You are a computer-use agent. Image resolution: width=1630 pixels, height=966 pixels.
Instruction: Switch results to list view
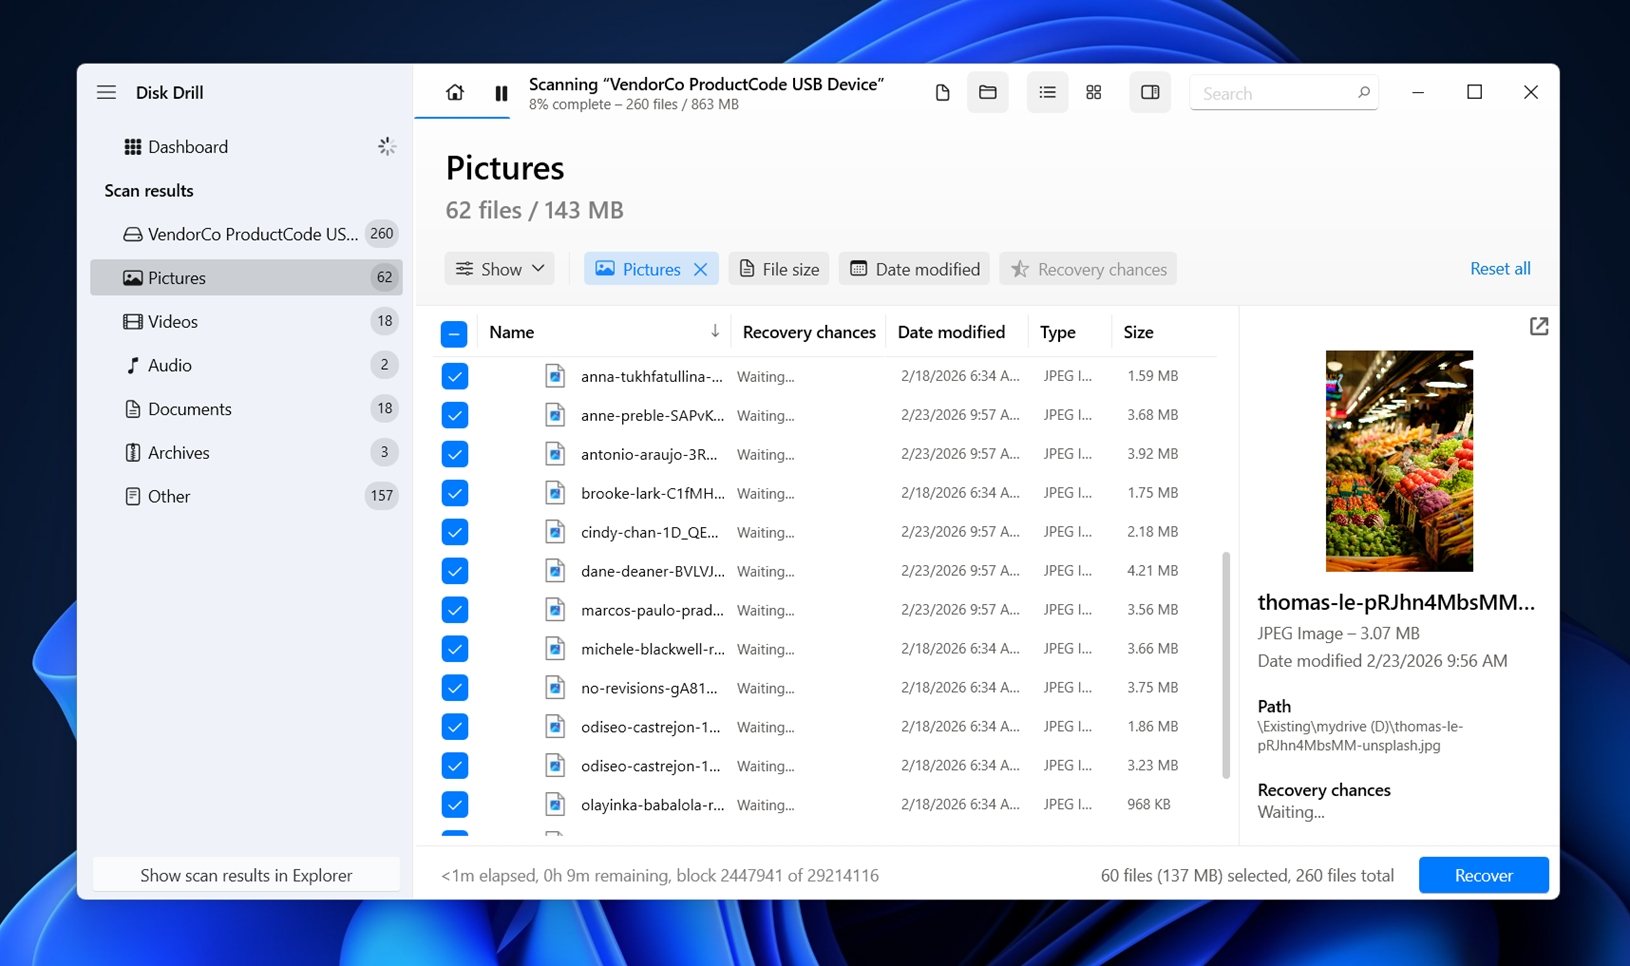click(x=1047, y=92)
